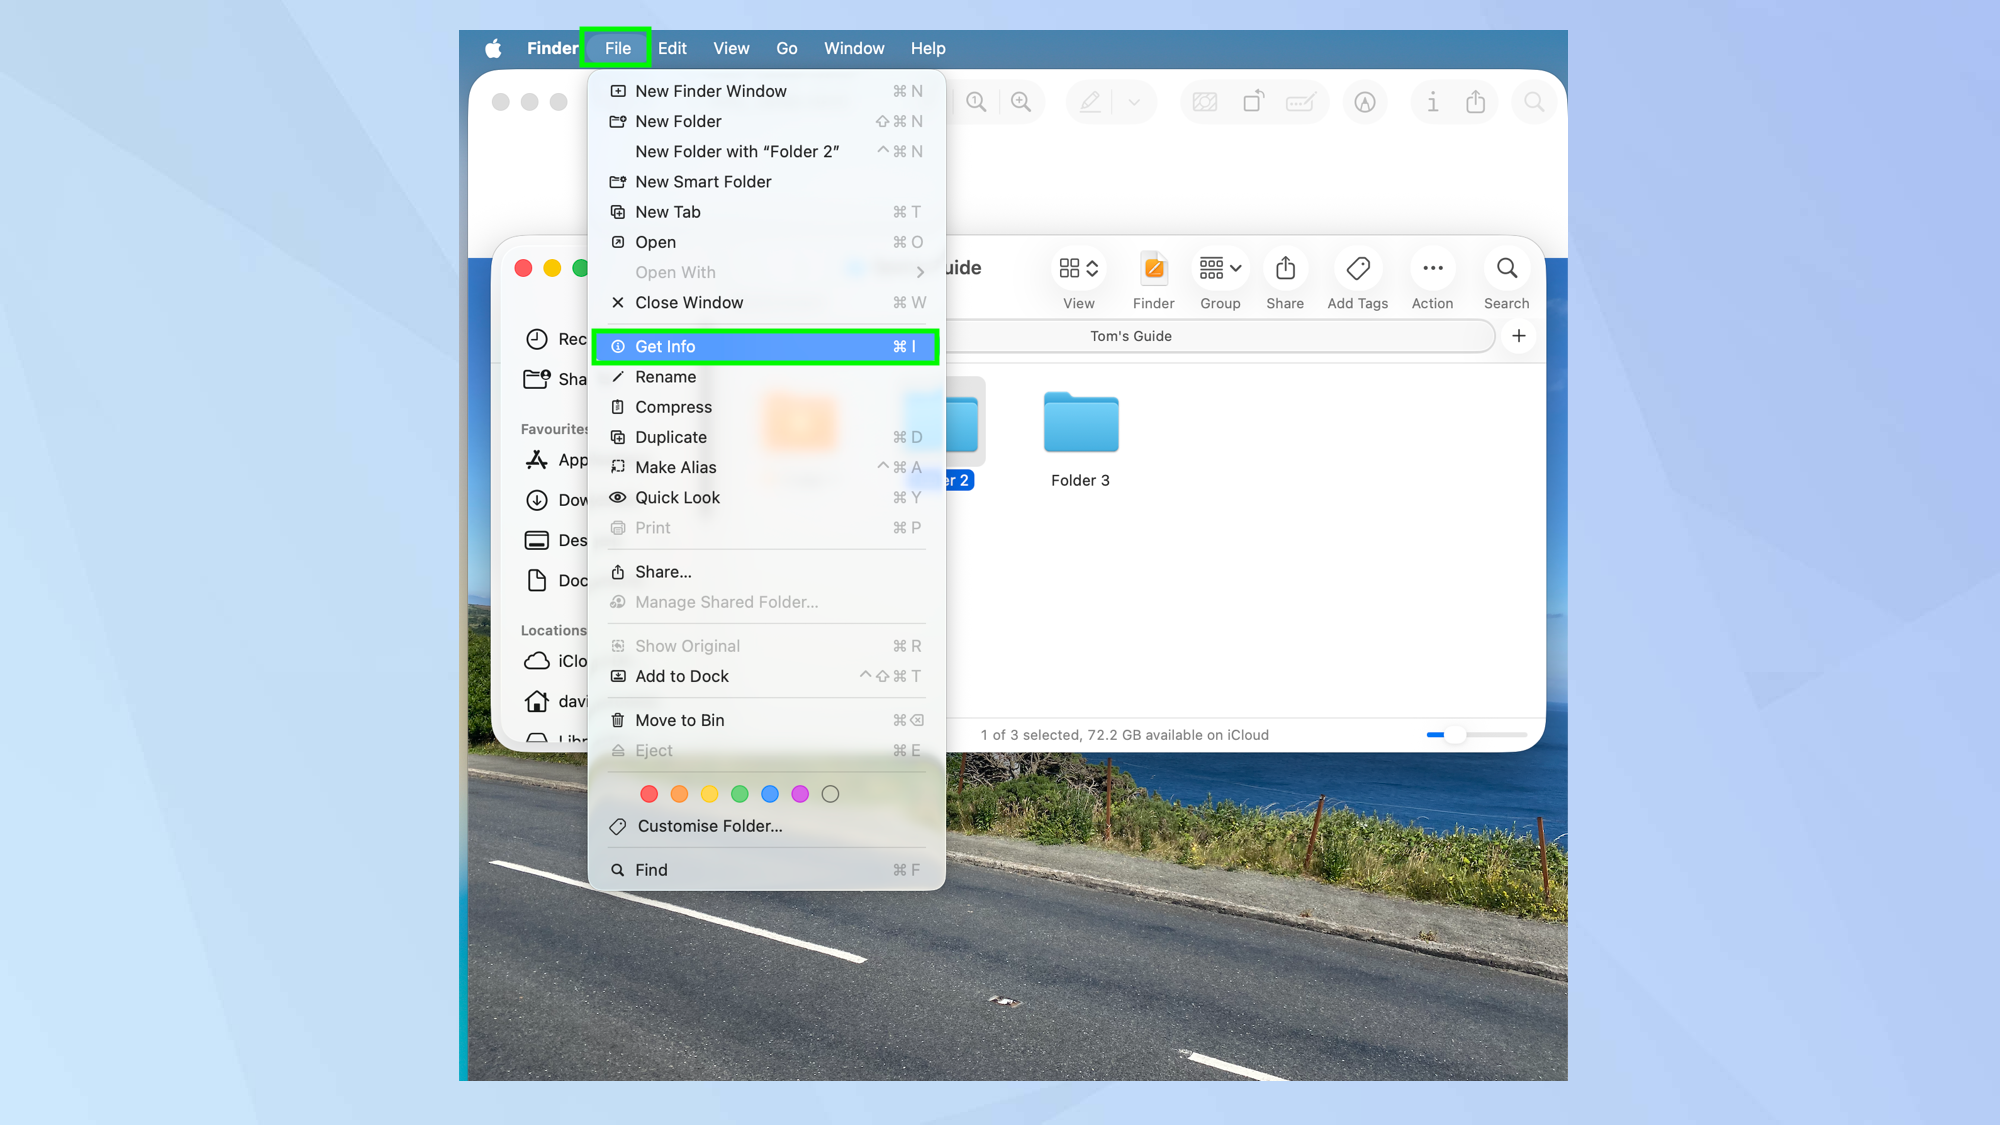Click the new tab plus button
Screen dimensions: 2000x1125
click(x=1518, y=336)
